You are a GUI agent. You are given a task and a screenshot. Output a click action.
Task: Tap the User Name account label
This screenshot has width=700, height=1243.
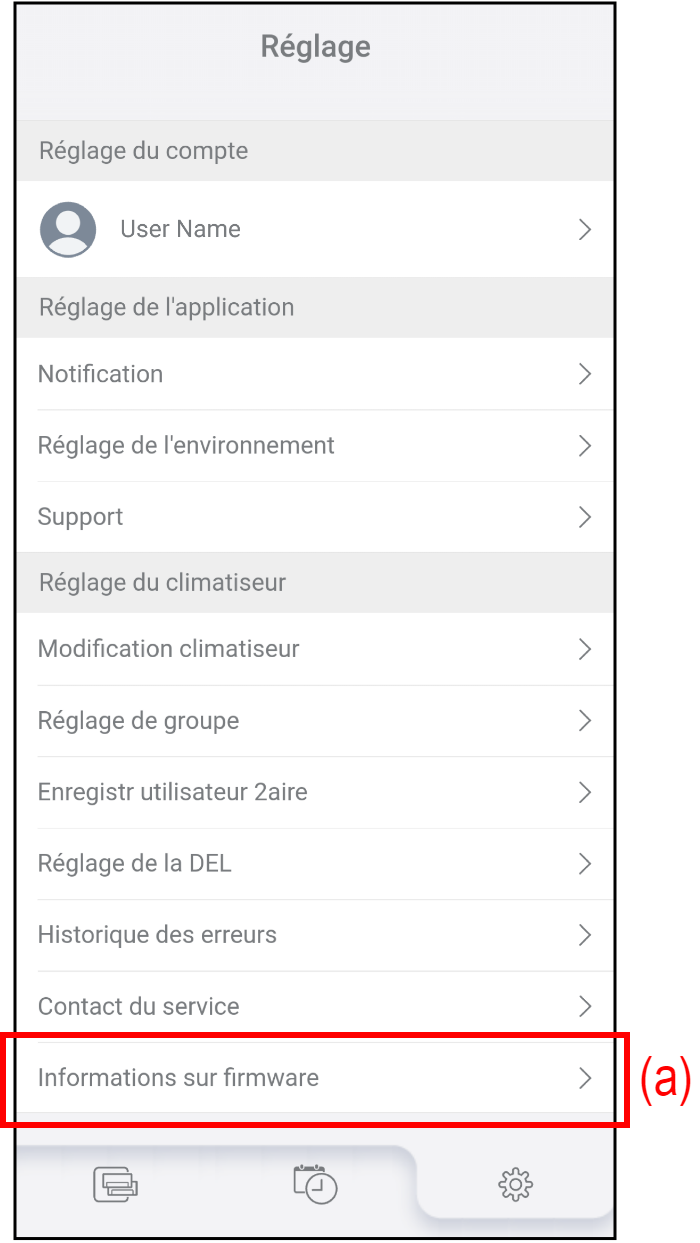(180, 230)
